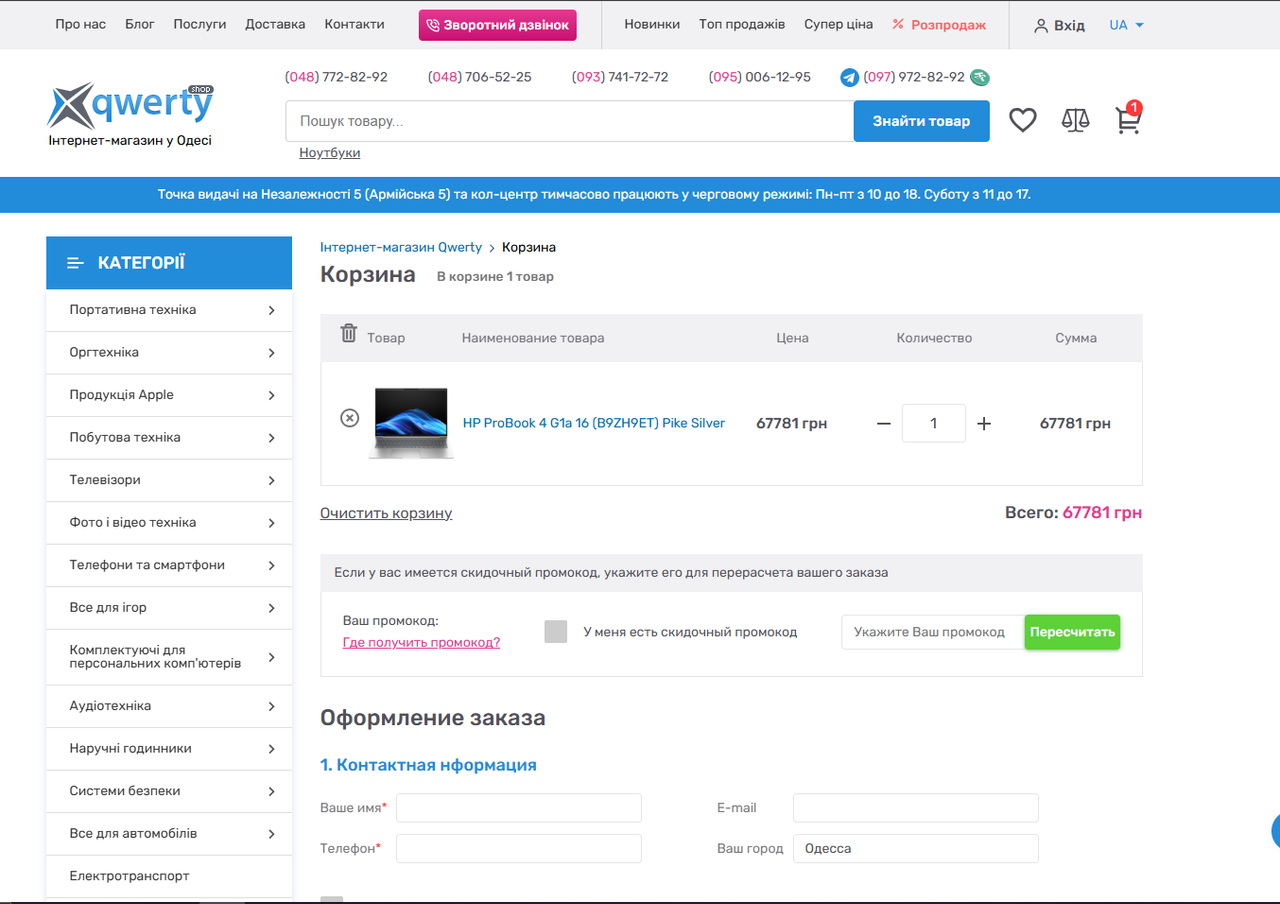Click the КАТЕГОРІЇ header
Image resolution: width=1280 pixels, height=904 pixels.
click(169, 263)
